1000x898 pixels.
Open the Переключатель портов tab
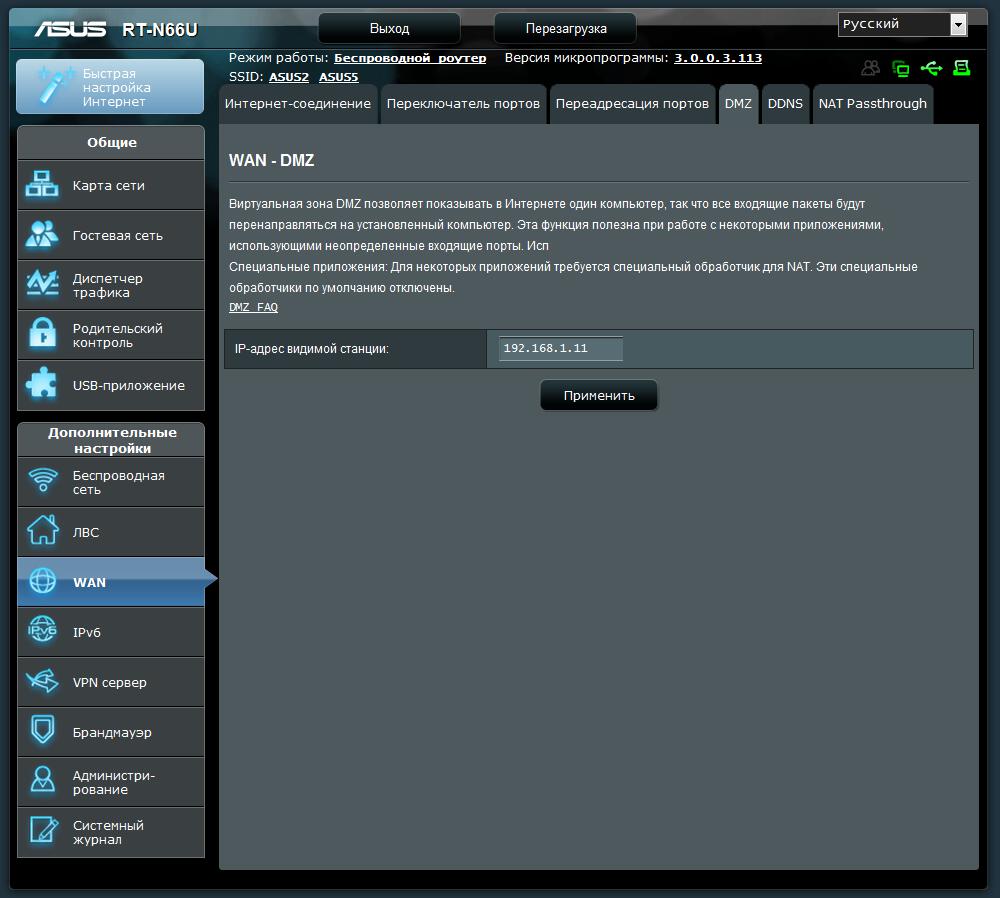tap(463, 104)
